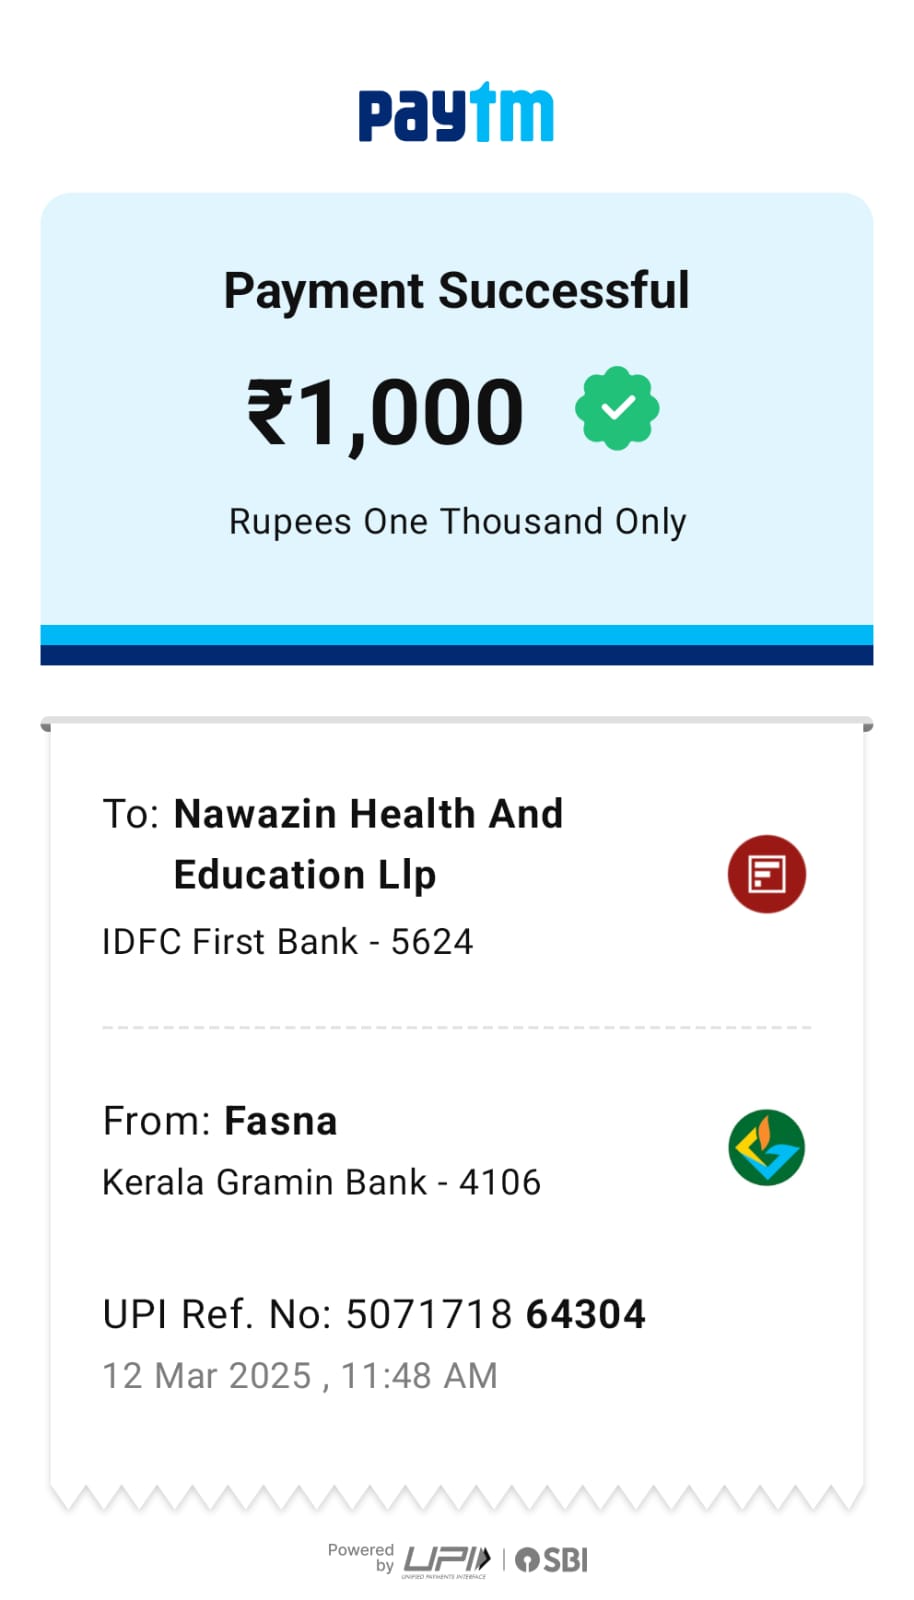Click the UPI logo in footer
The image size is (914, 1600).
(446, 1560)
